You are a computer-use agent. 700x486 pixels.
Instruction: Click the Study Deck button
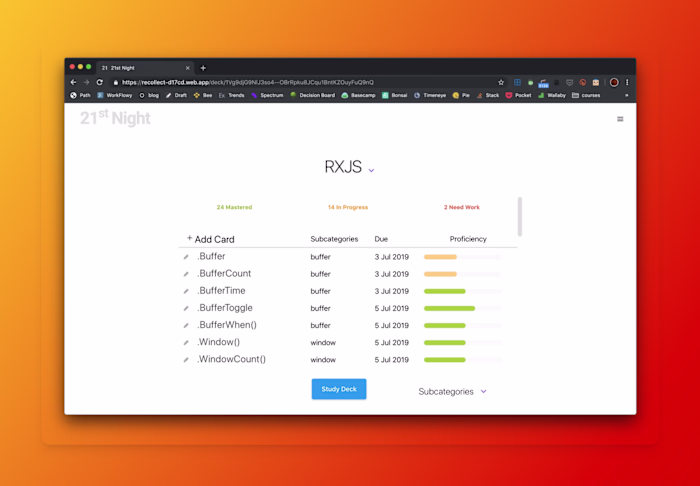[x=339, y=389]
